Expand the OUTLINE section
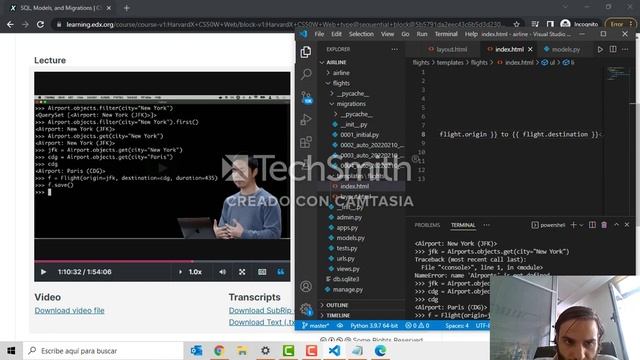 click(x=337, y=305)
